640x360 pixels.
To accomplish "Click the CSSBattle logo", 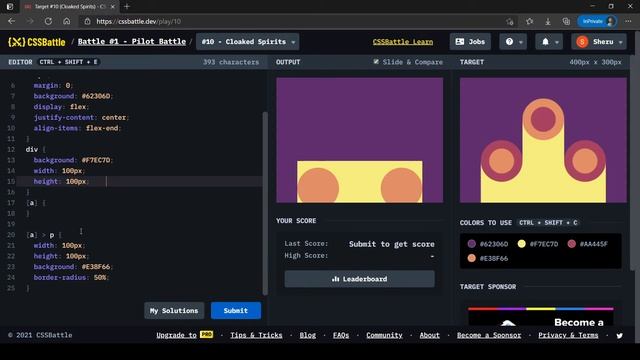I will coord(37,42).
